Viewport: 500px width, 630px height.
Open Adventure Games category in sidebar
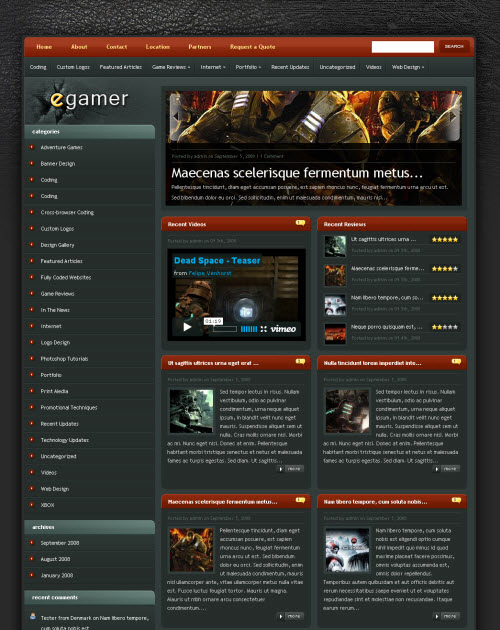(61, 147)
